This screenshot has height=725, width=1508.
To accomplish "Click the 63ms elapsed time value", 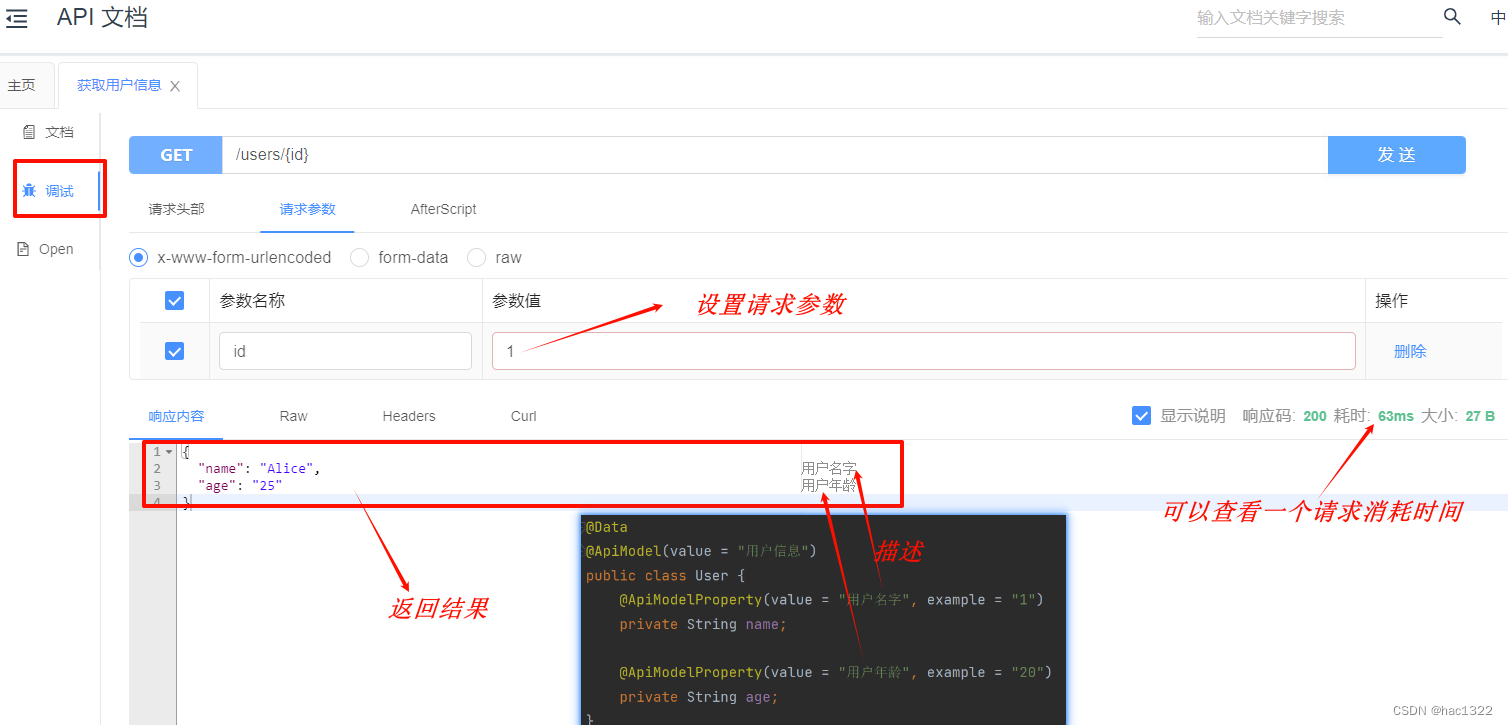I will tap(1396, 416).
